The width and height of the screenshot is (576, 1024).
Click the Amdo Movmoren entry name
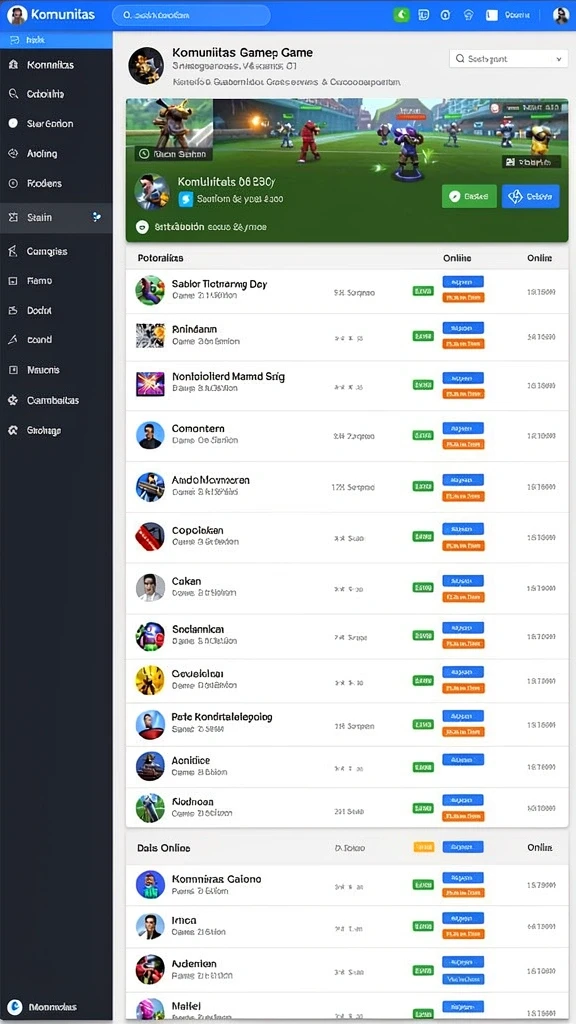(210, 480)
